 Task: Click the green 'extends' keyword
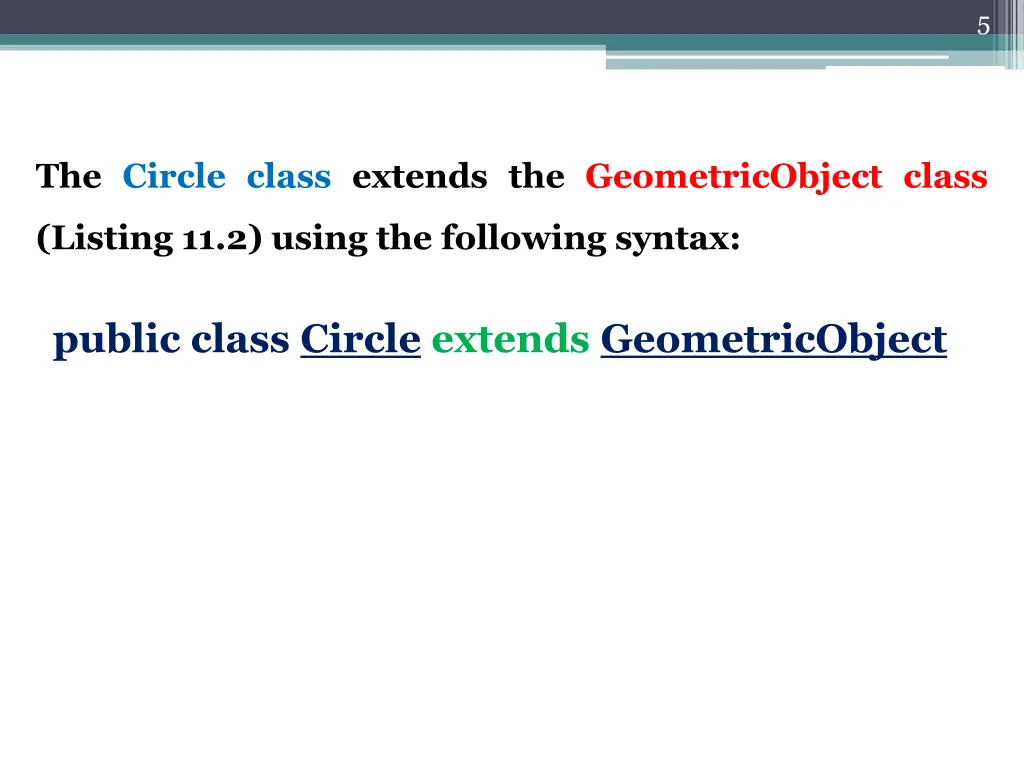pos(510,339)
